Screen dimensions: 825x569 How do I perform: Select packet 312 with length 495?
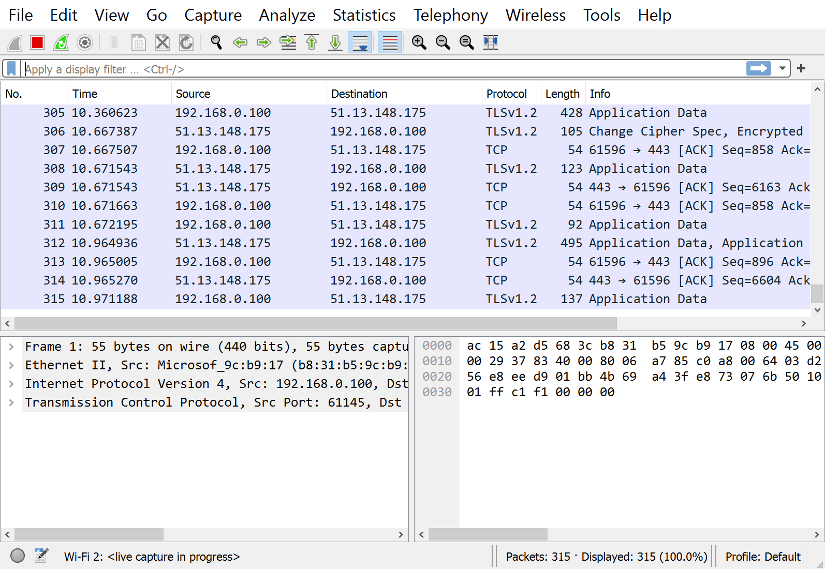[405, 243]
